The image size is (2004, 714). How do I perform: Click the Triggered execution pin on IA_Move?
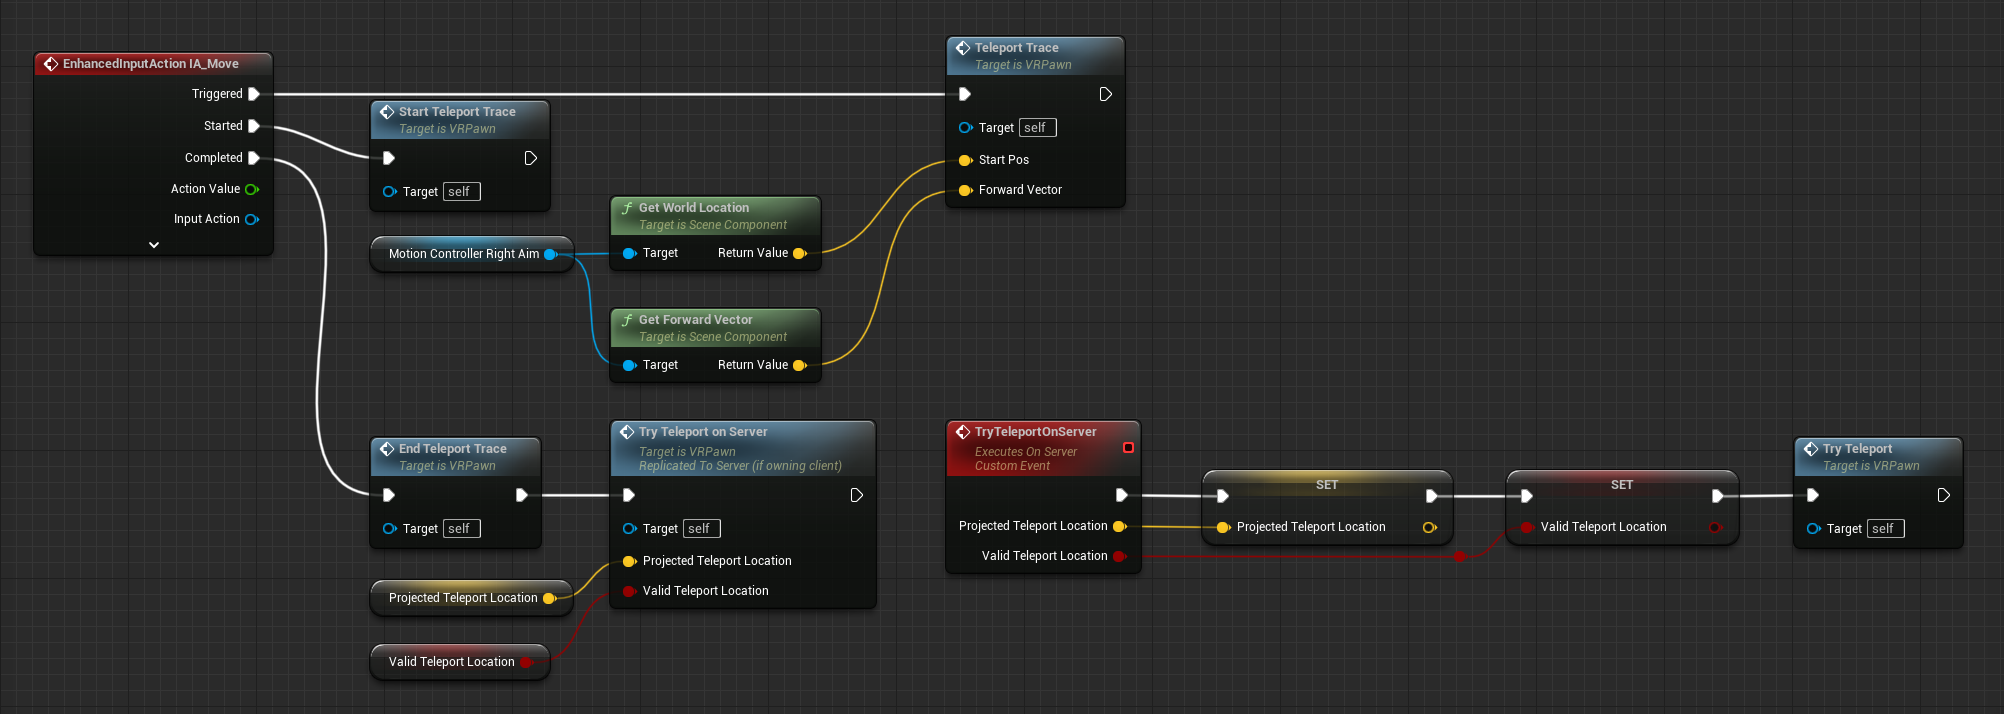(254, 94)
